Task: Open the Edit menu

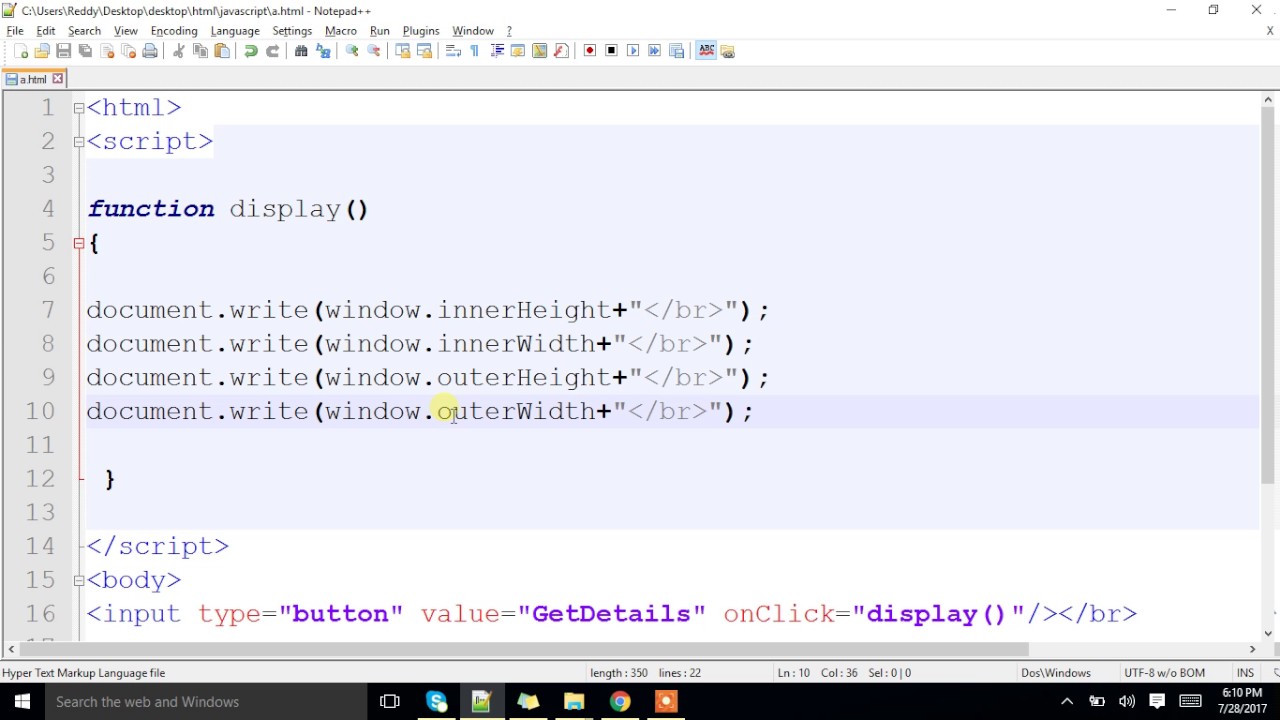Action: pos(46,31)
